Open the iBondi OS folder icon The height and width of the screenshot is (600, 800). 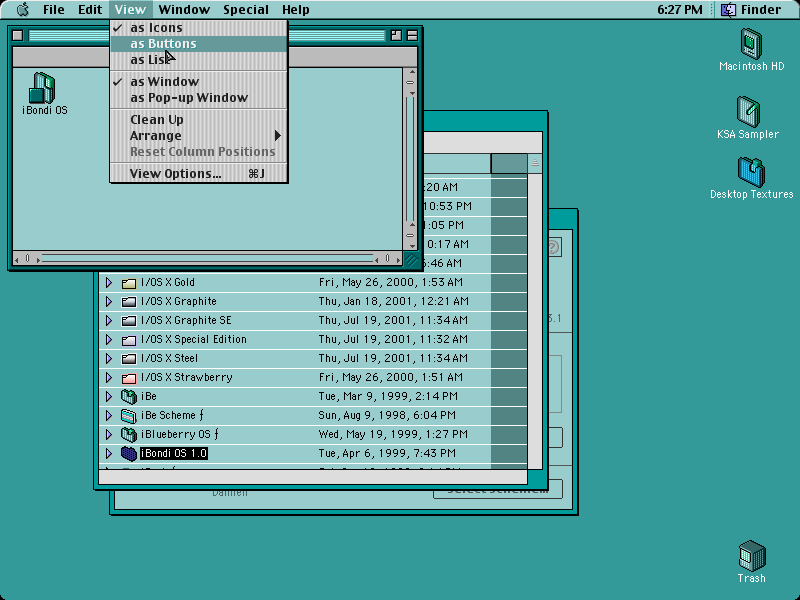tap(42, 88)
